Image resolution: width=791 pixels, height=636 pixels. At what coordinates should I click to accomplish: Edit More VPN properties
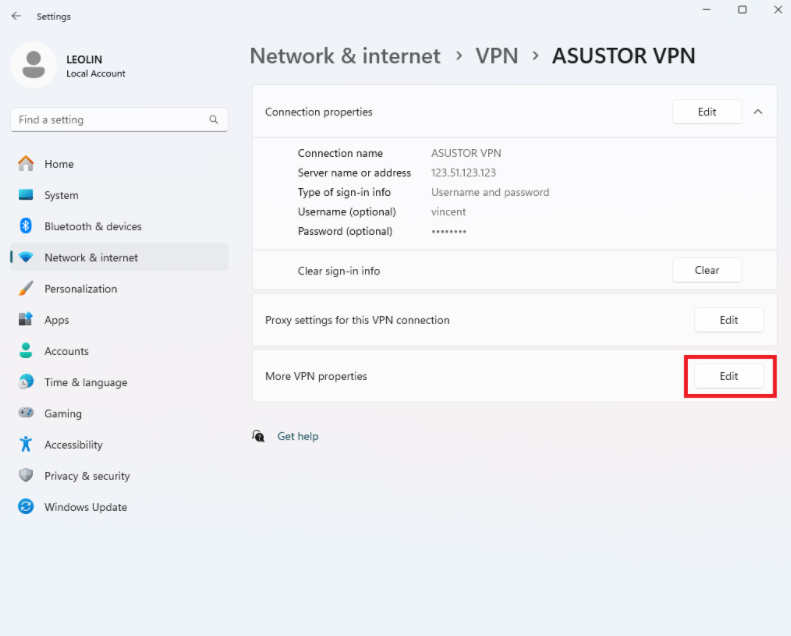[728, 376]
